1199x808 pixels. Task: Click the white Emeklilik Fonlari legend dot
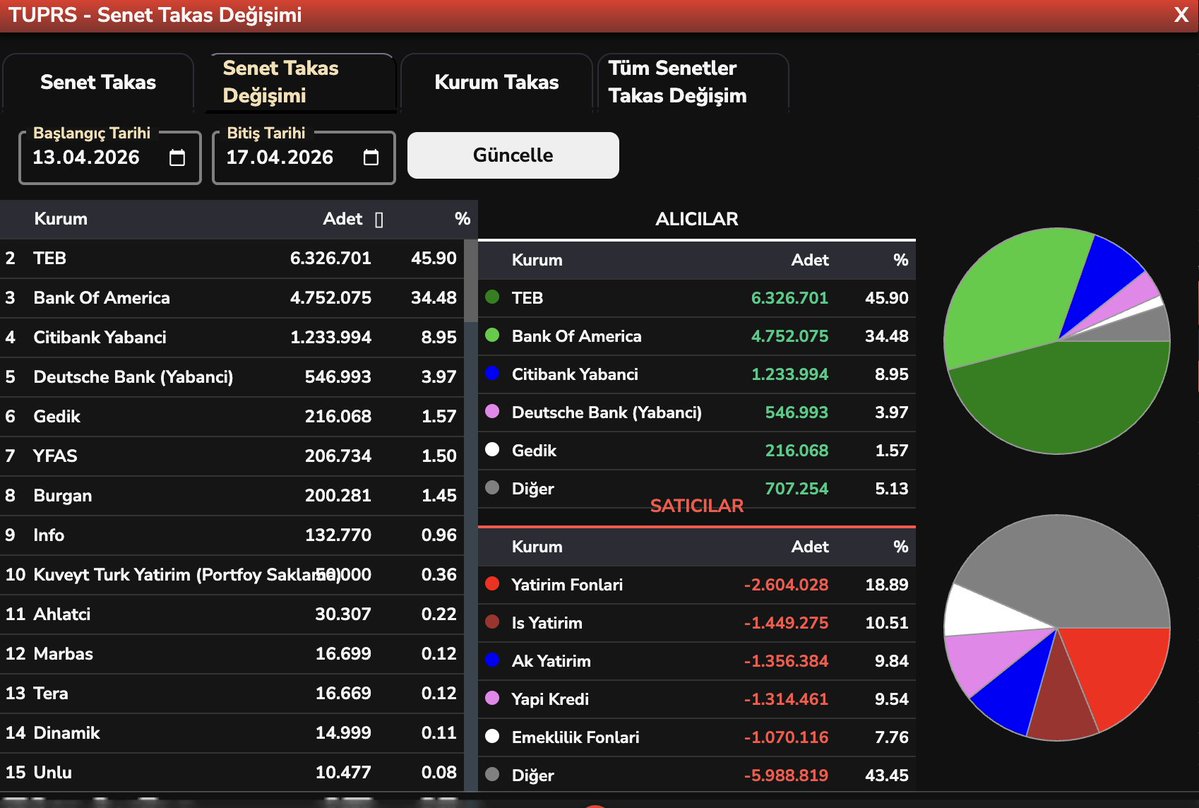492,736
